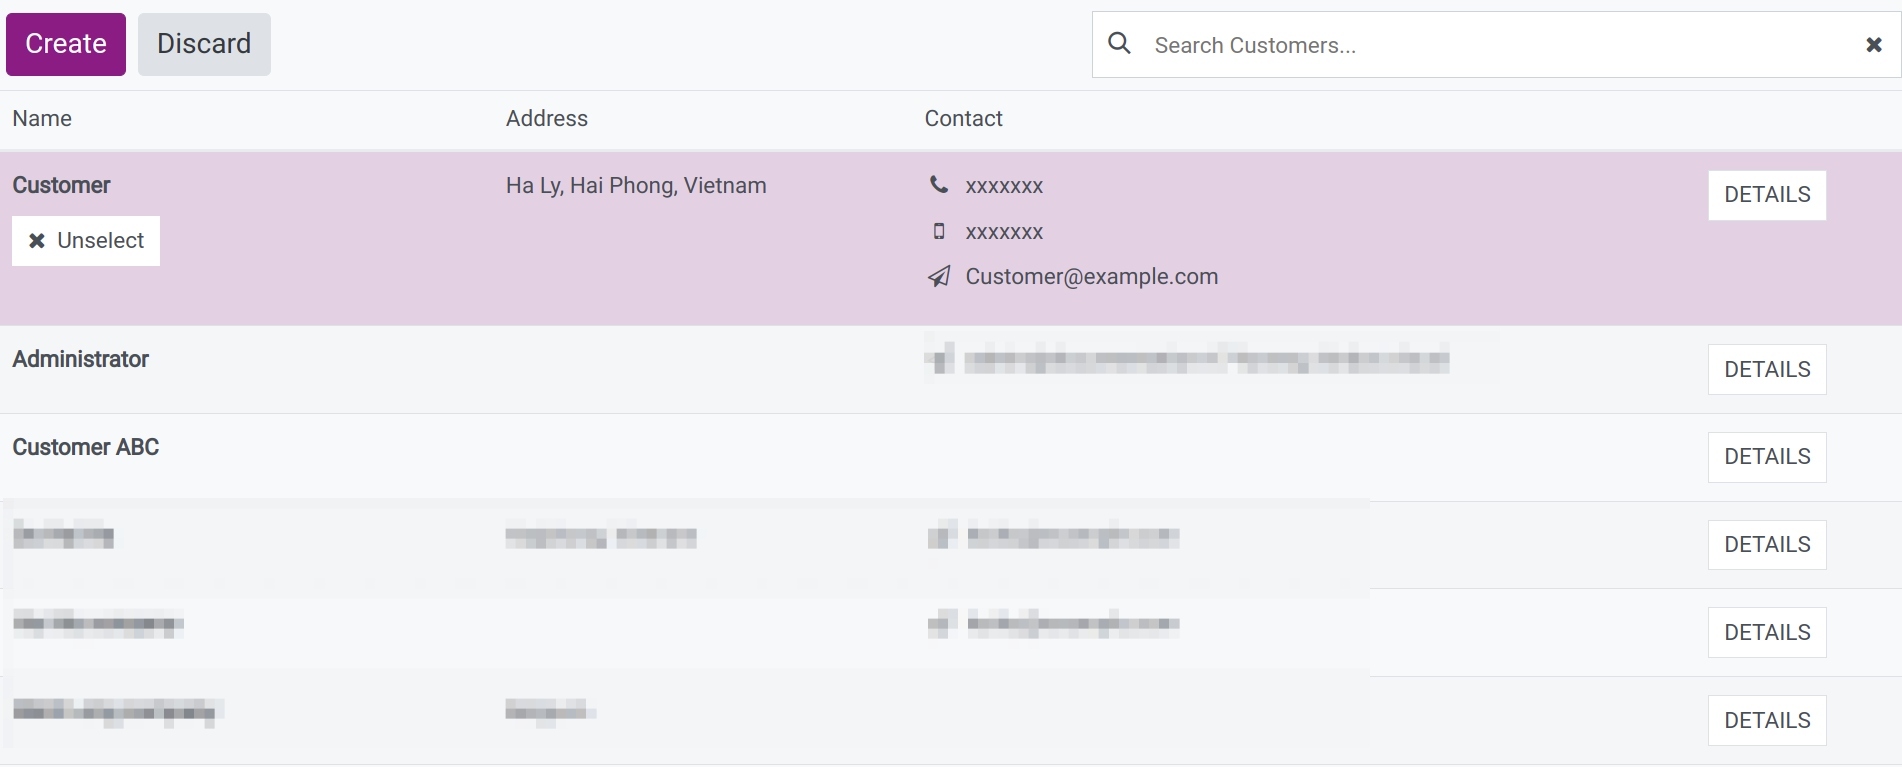Open DETAILS in the second-to-last row
Viewport: 1902px width, 767px height.
(1767, 633)
